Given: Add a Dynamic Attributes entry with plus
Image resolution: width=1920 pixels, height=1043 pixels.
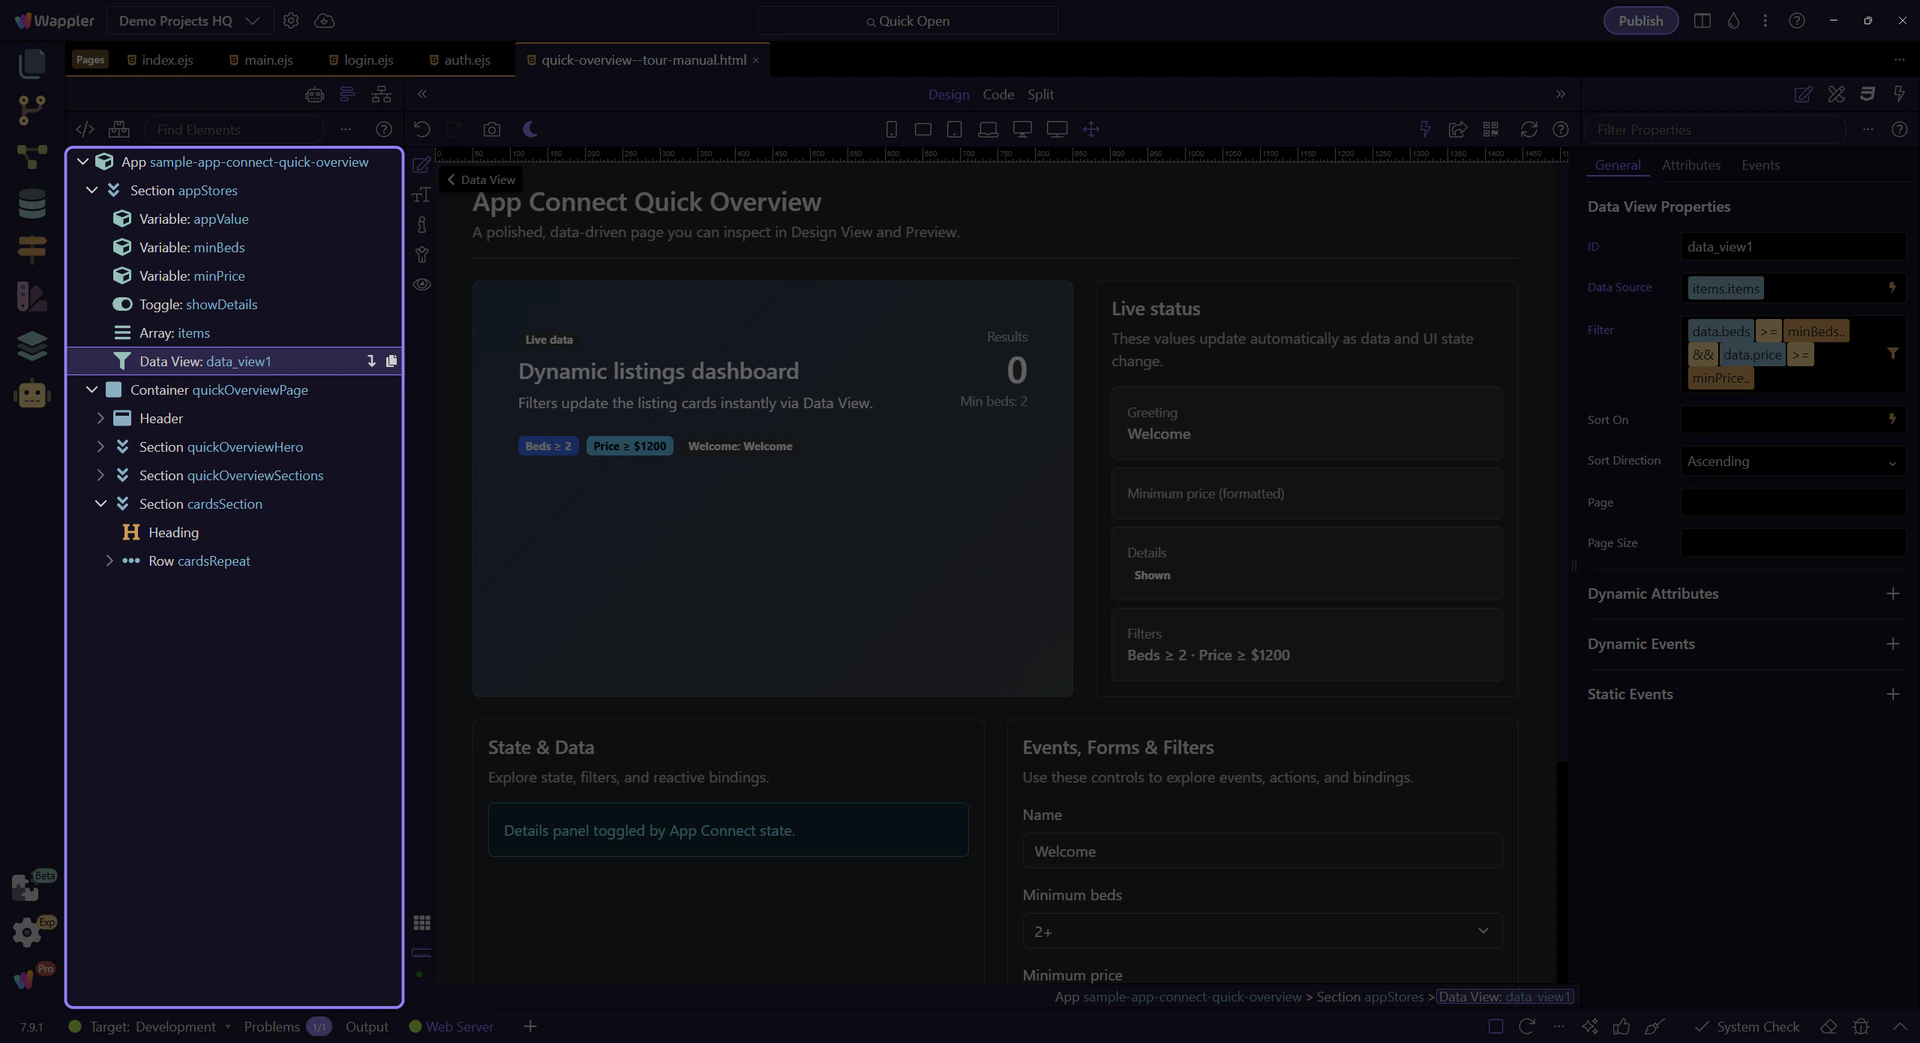Looking at the screenshot, I should coord(1892,594).
